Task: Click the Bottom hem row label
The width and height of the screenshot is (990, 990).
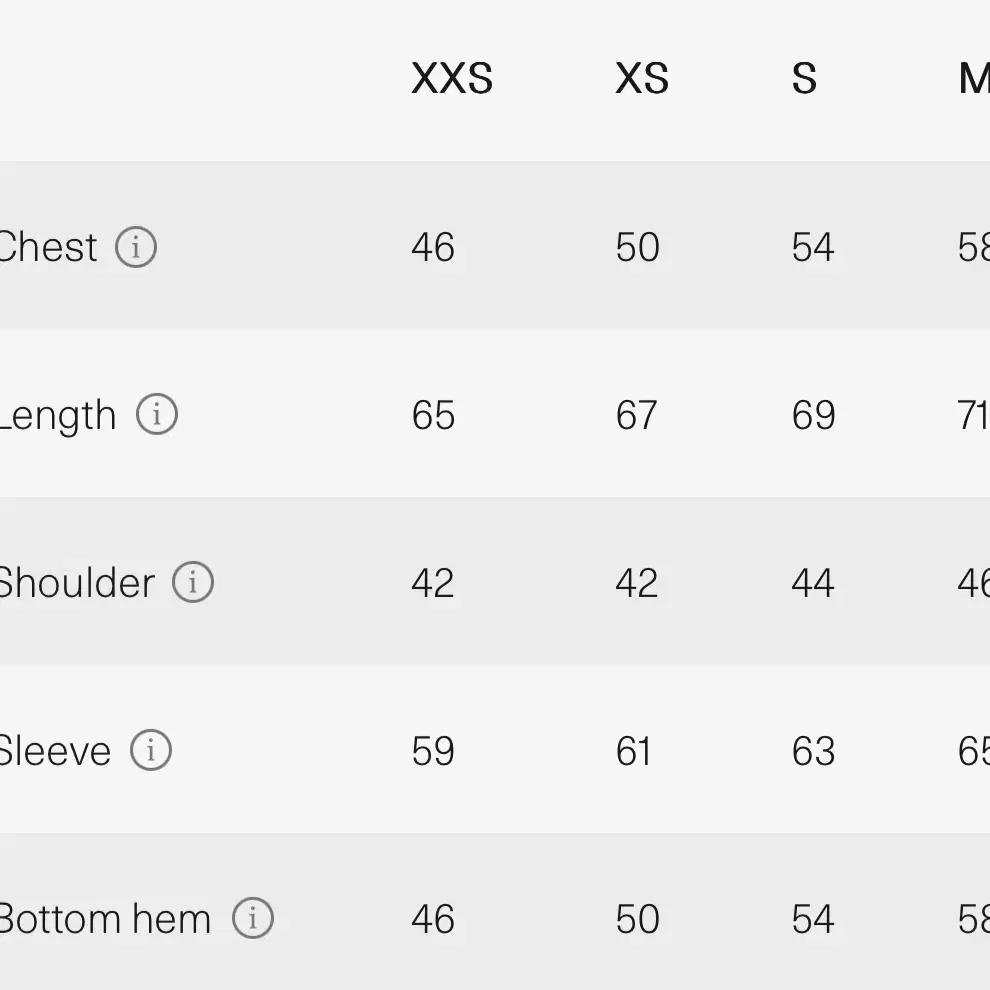Action: (105, 919)
